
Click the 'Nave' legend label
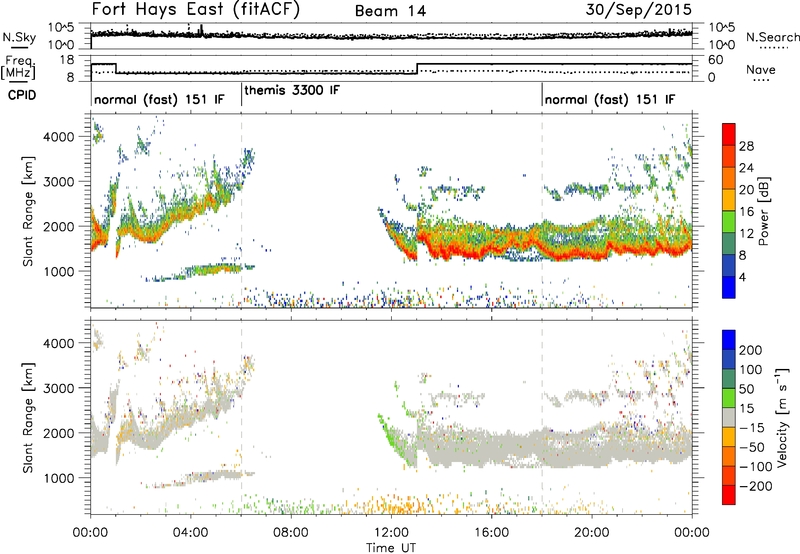click(761, 69)
